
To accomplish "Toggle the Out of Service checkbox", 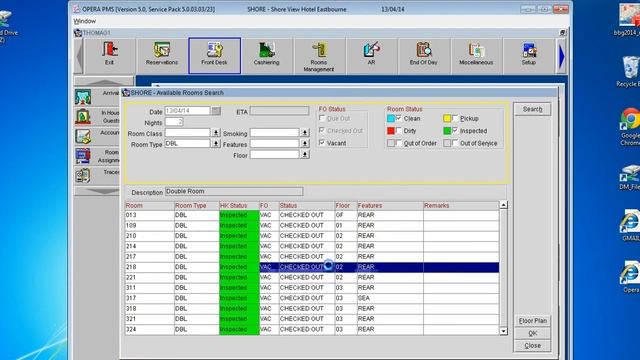I will tap(455, 143).
